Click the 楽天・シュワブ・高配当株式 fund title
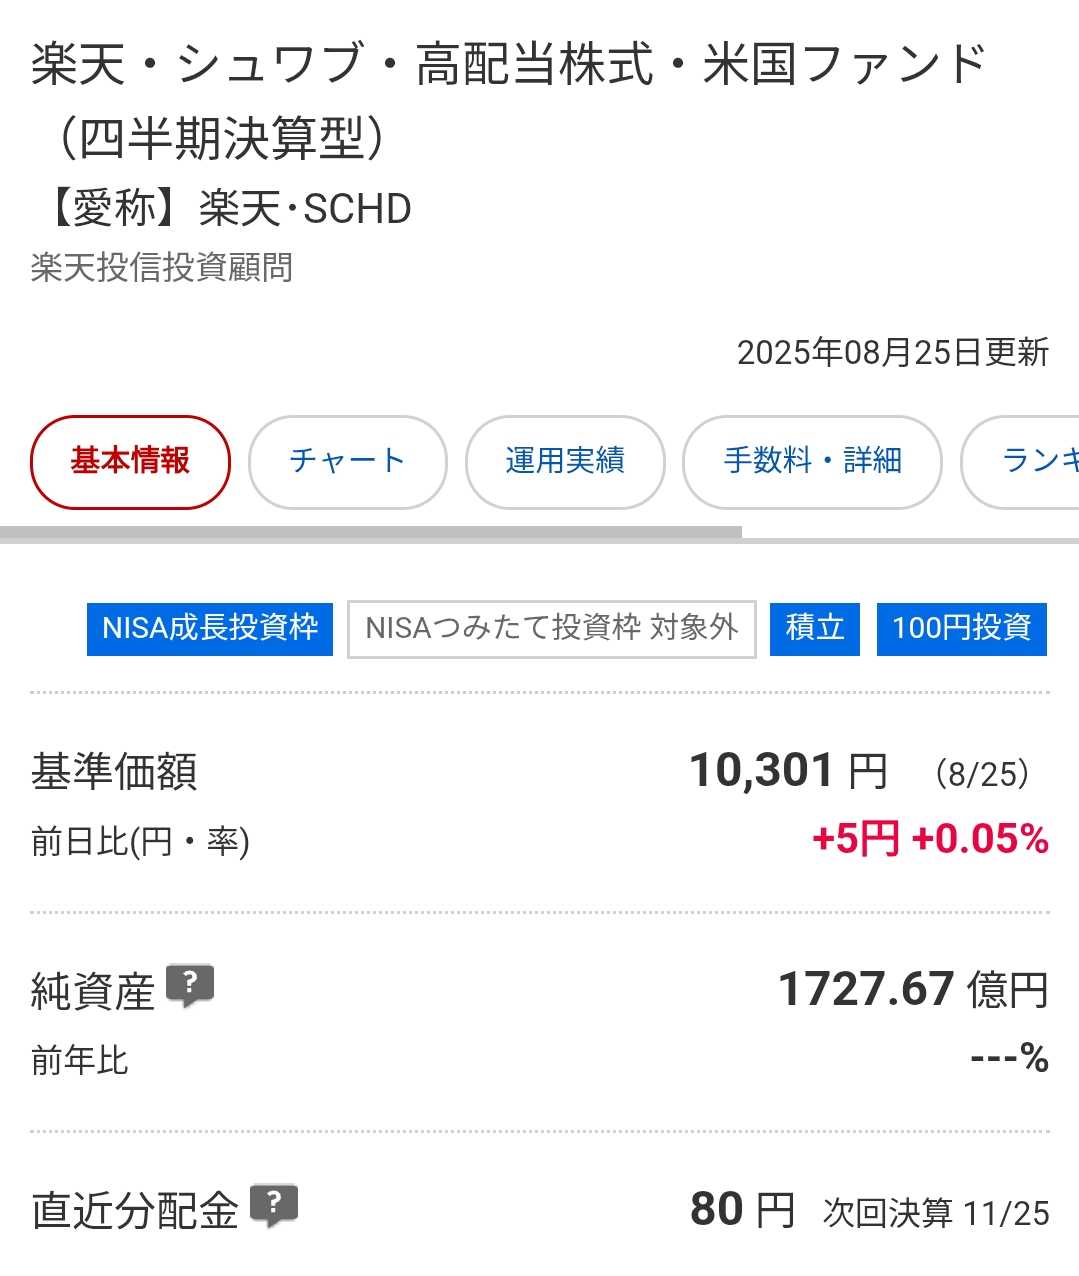 (508, 100)
